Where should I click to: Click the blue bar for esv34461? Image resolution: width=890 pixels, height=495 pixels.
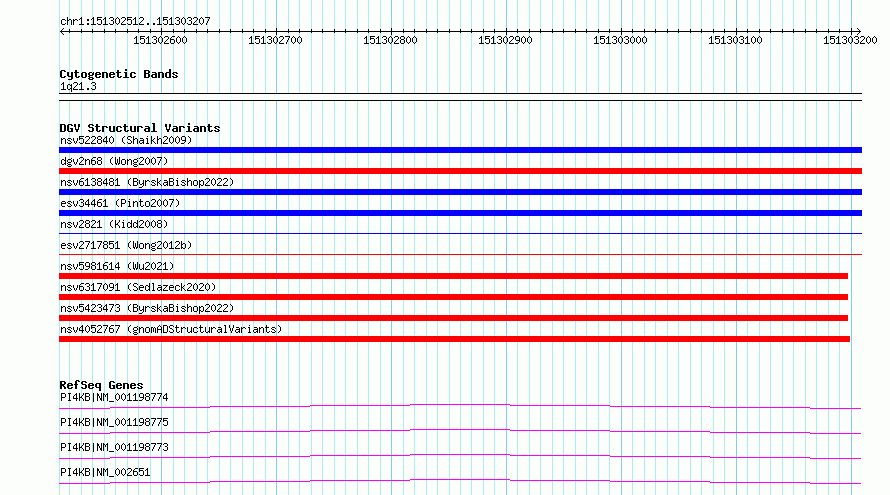pos(460,213)
